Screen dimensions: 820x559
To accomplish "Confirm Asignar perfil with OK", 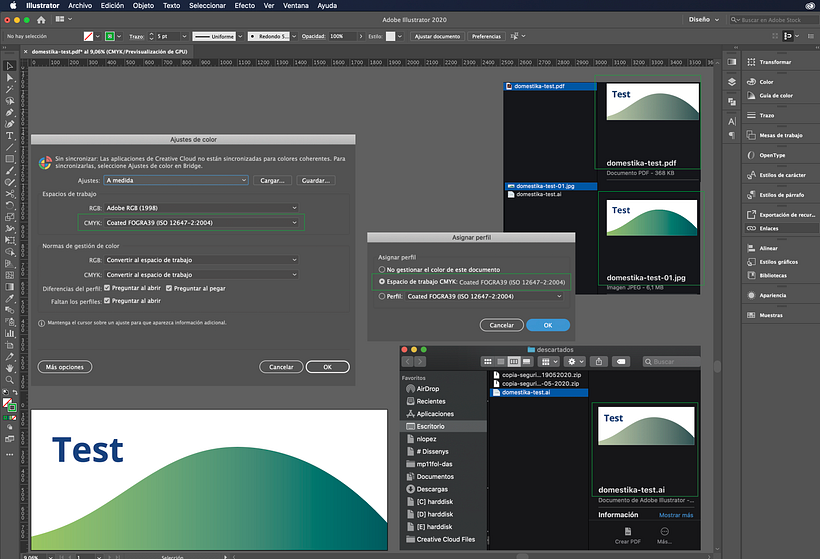I will coord(548,325).
